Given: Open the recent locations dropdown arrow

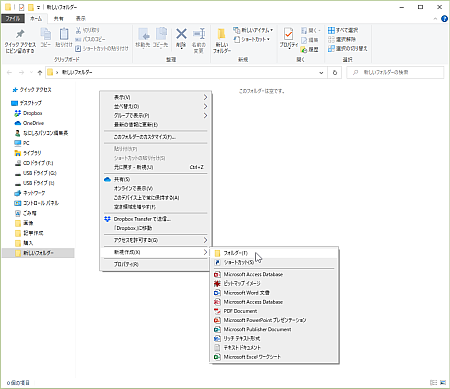Looking at the screenshot, I should point(31,72).
